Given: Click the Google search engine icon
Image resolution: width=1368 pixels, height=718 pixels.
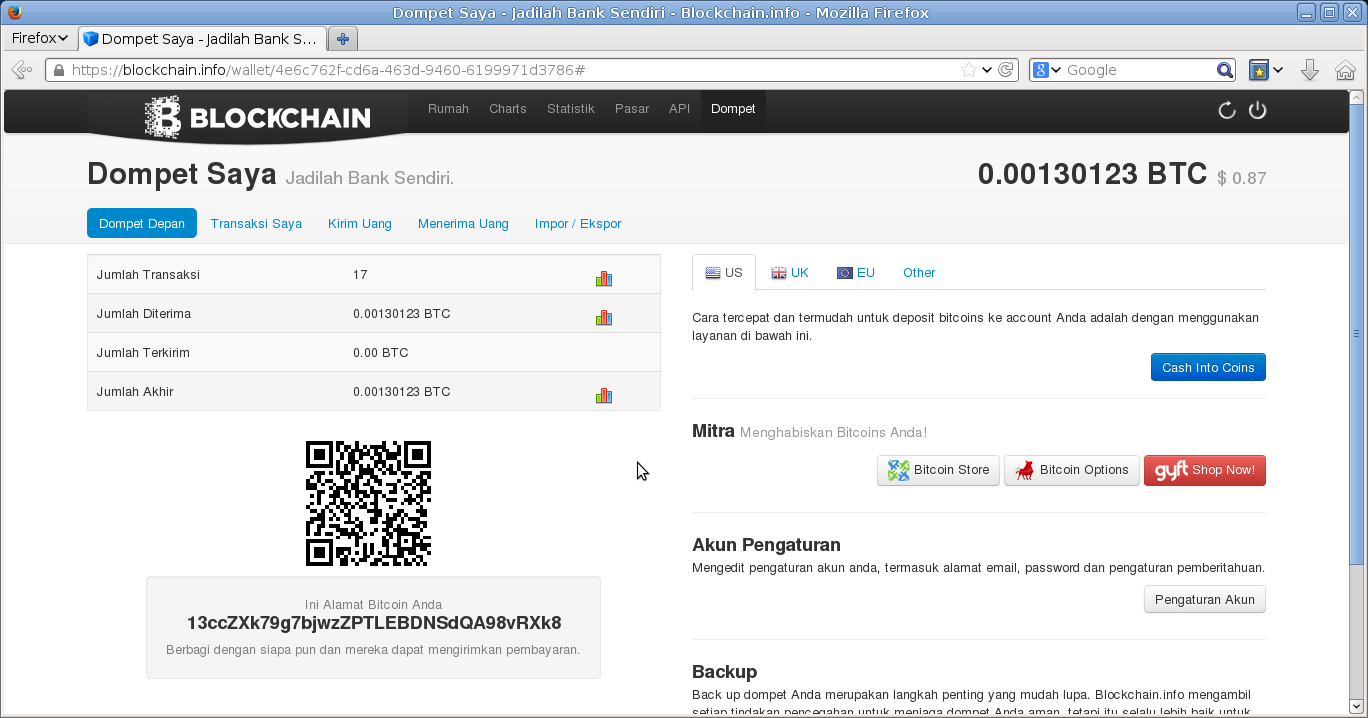Looking at the screenshot, I should (1041, 70).
